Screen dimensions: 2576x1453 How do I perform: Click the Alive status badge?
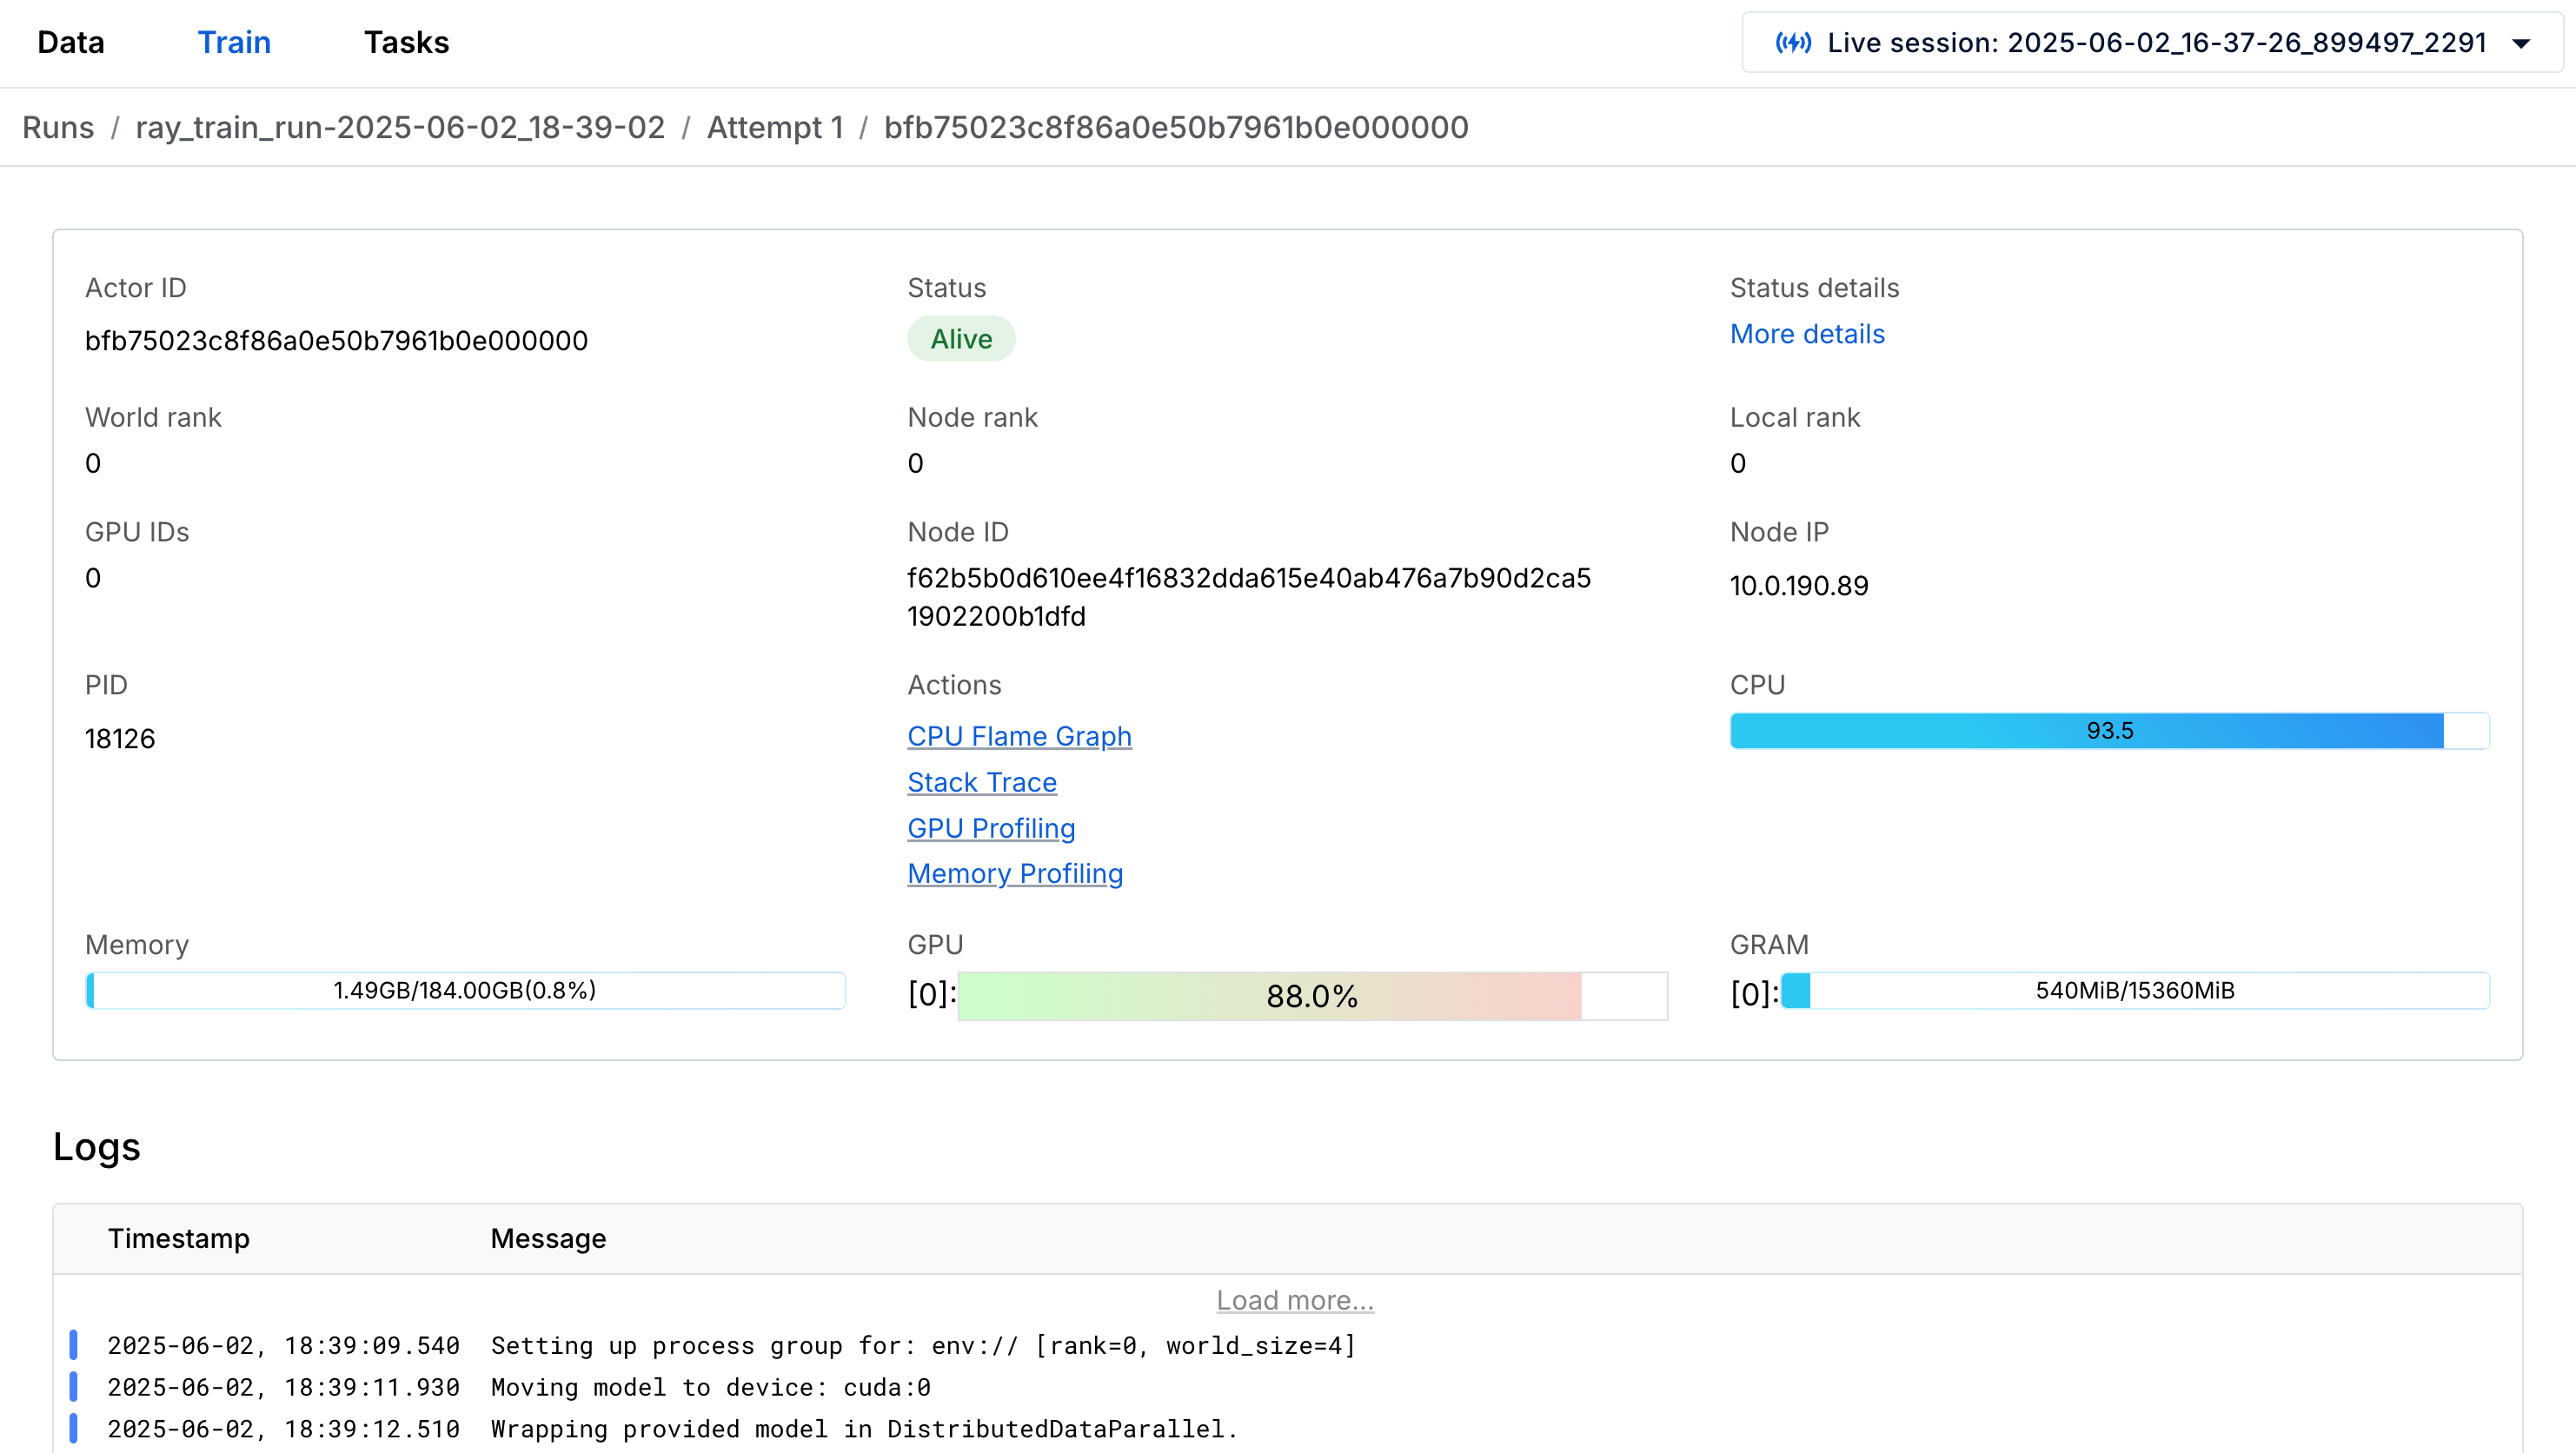pos(961,339)
